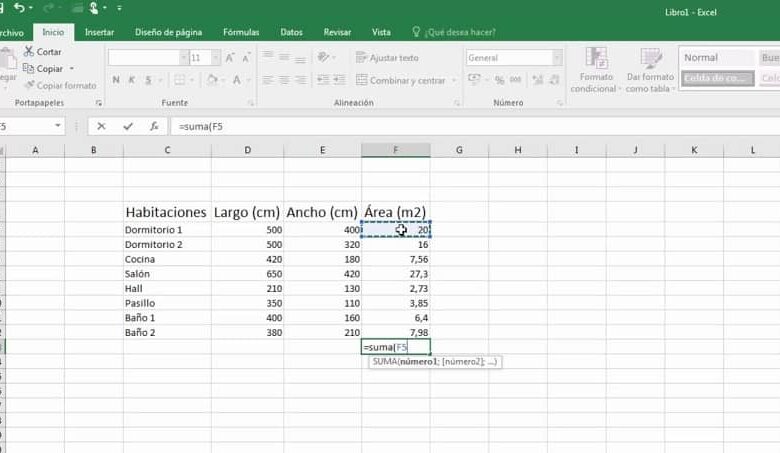Screen dimensions: 780x453
Task: Toggle Cursiva (K) italic formatting
Action: (x=132, y=80)
